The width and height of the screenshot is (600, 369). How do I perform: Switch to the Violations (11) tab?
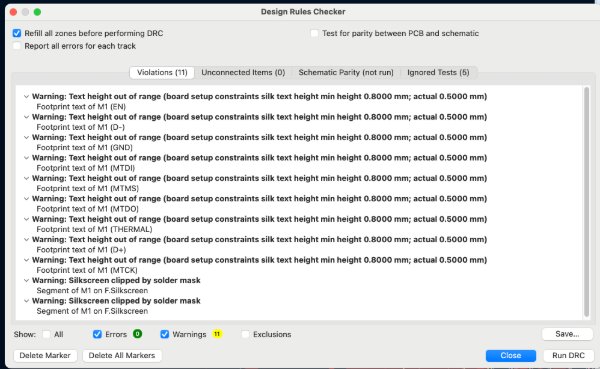pyautogui.click(x=162, y=72)
